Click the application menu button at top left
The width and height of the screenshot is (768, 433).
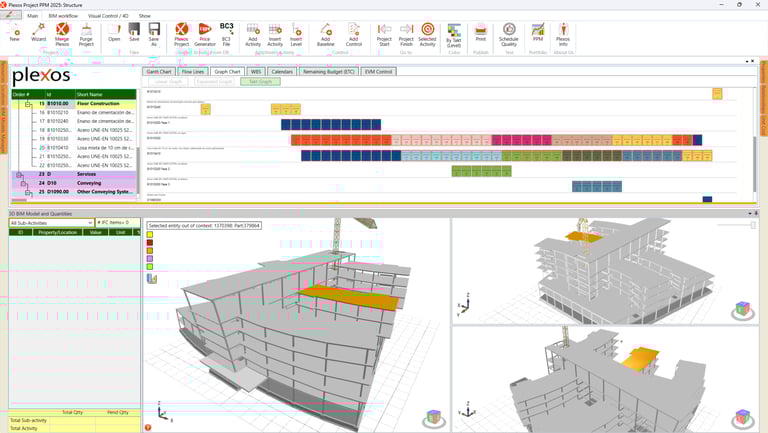pyautogui.click(x=10, y=15)
